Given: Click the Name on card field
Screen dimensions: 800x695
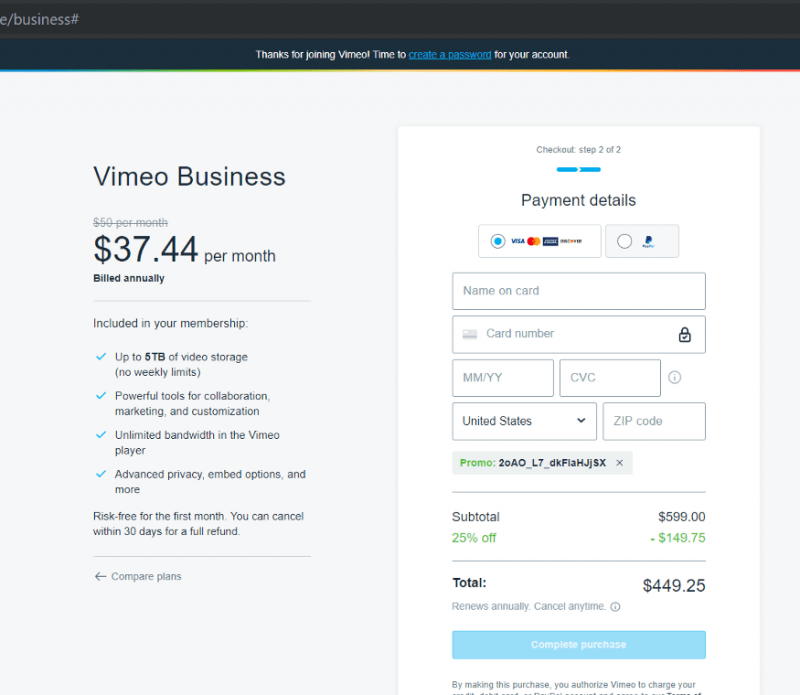Looking at the screenshot, I should point(578,291).
